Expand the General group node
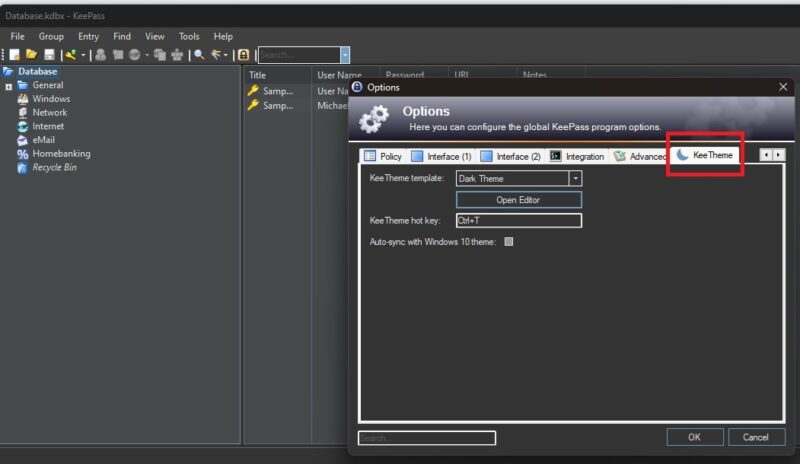This screenshot has width=800, height=464. point(9,87)
